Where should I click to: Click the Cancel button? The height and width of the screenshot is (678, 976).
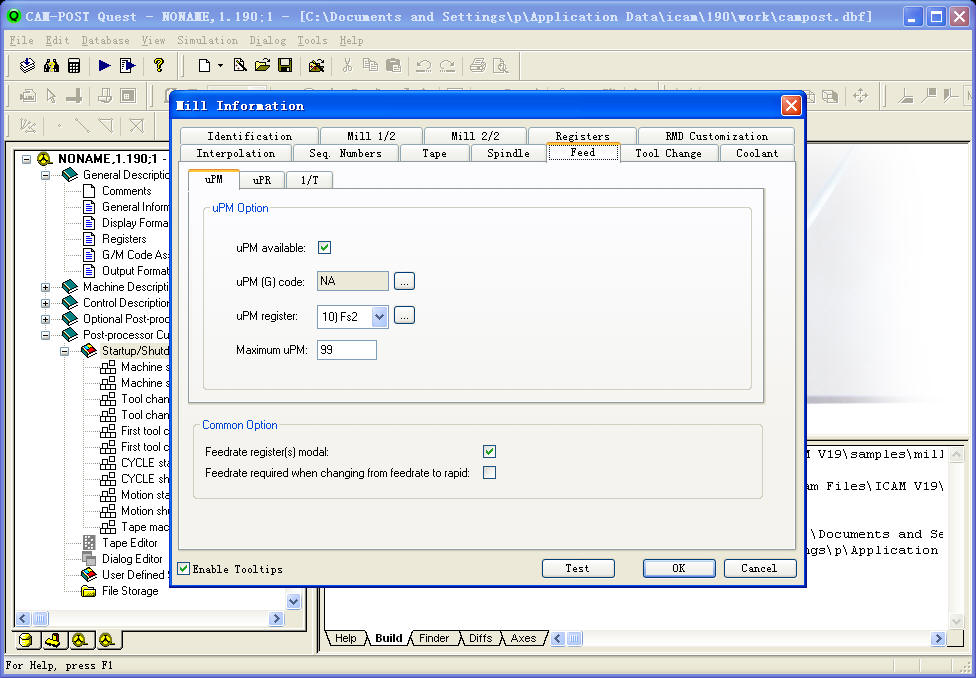759,568
